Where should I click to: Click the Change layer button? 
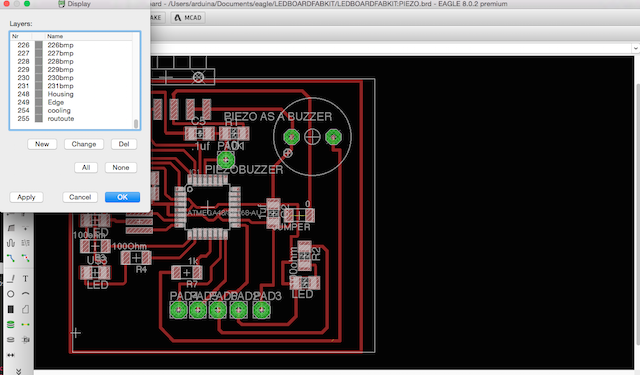click(84, 144)
